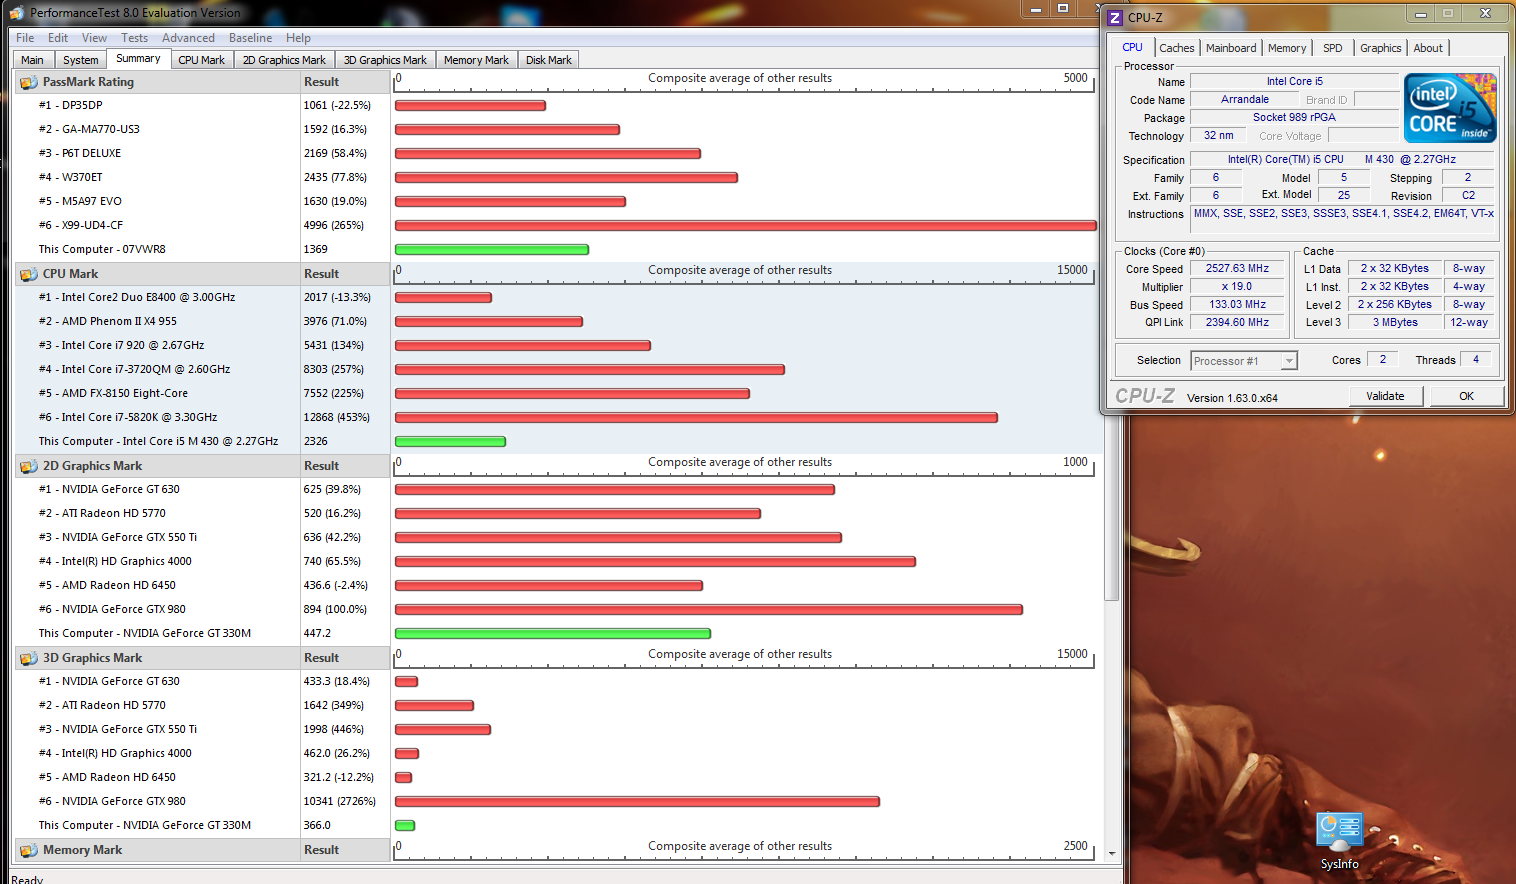1516x884 pixels.
Task: Click the 'Ready' status bar text
Action: pos(27,879)
